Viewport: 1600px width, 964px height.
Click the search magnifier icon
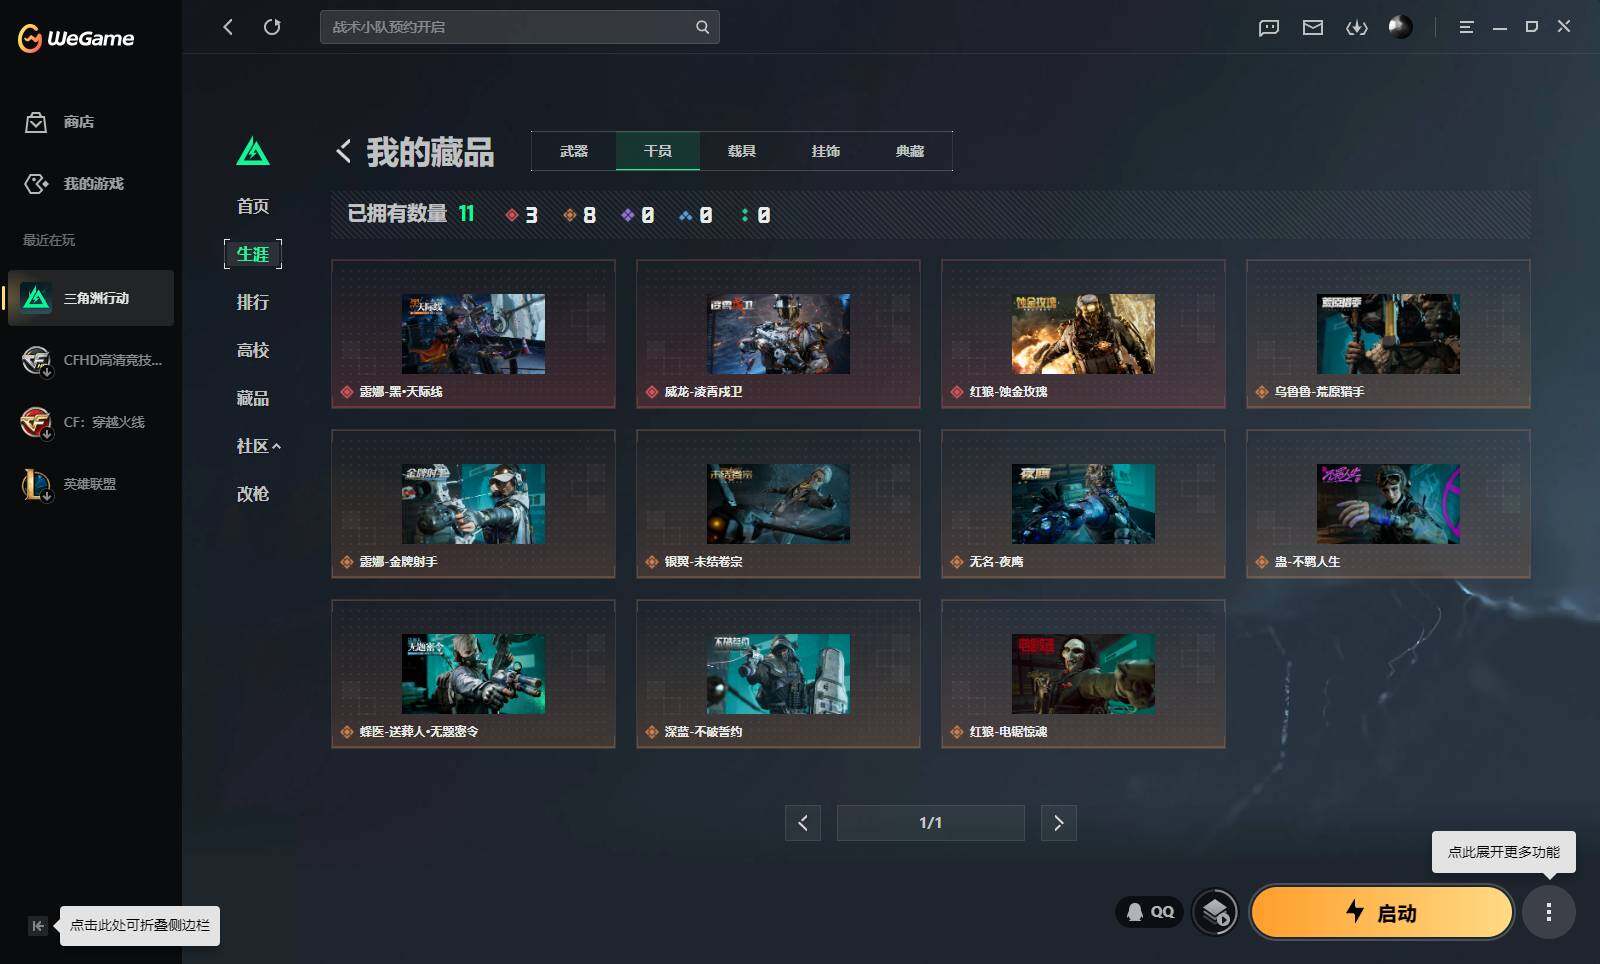[702, 27]
